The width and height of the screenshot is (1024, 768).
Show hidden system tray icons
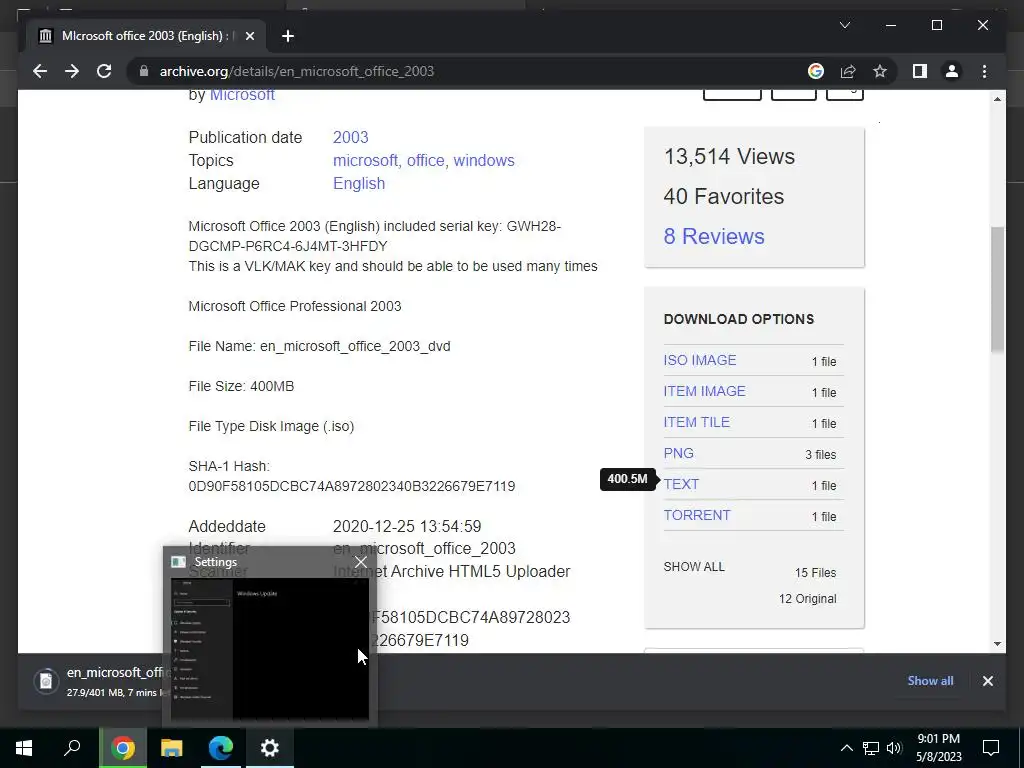click(x=846, y=748)
